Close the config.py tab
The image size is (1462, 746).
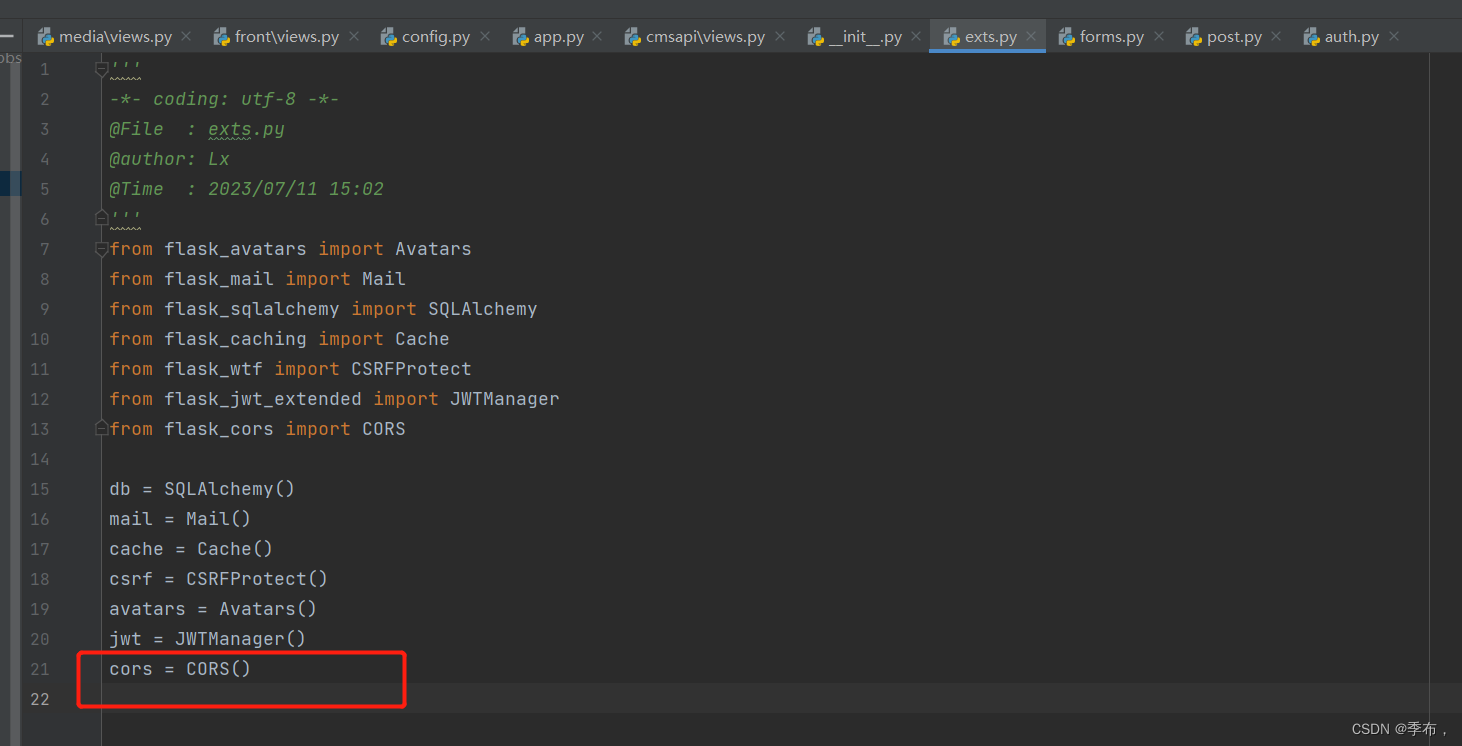485,36
